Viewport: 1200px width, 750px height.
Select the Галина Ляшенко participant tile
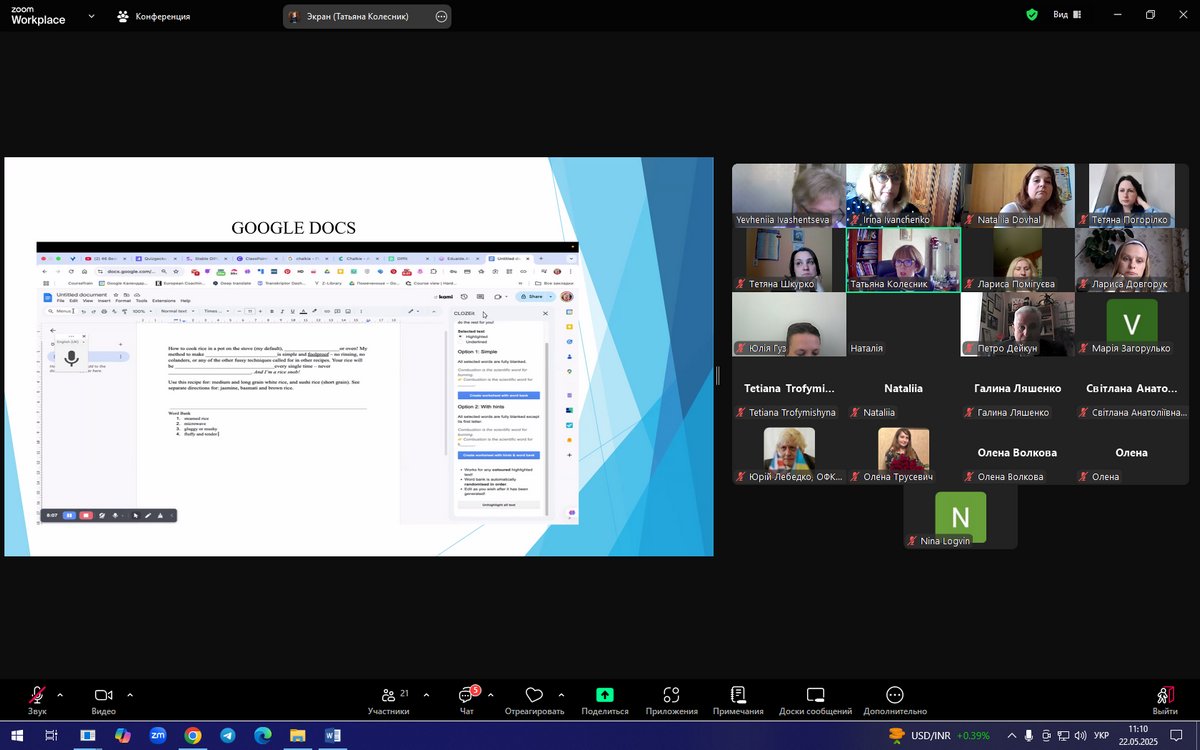[x=1018, y=389]
